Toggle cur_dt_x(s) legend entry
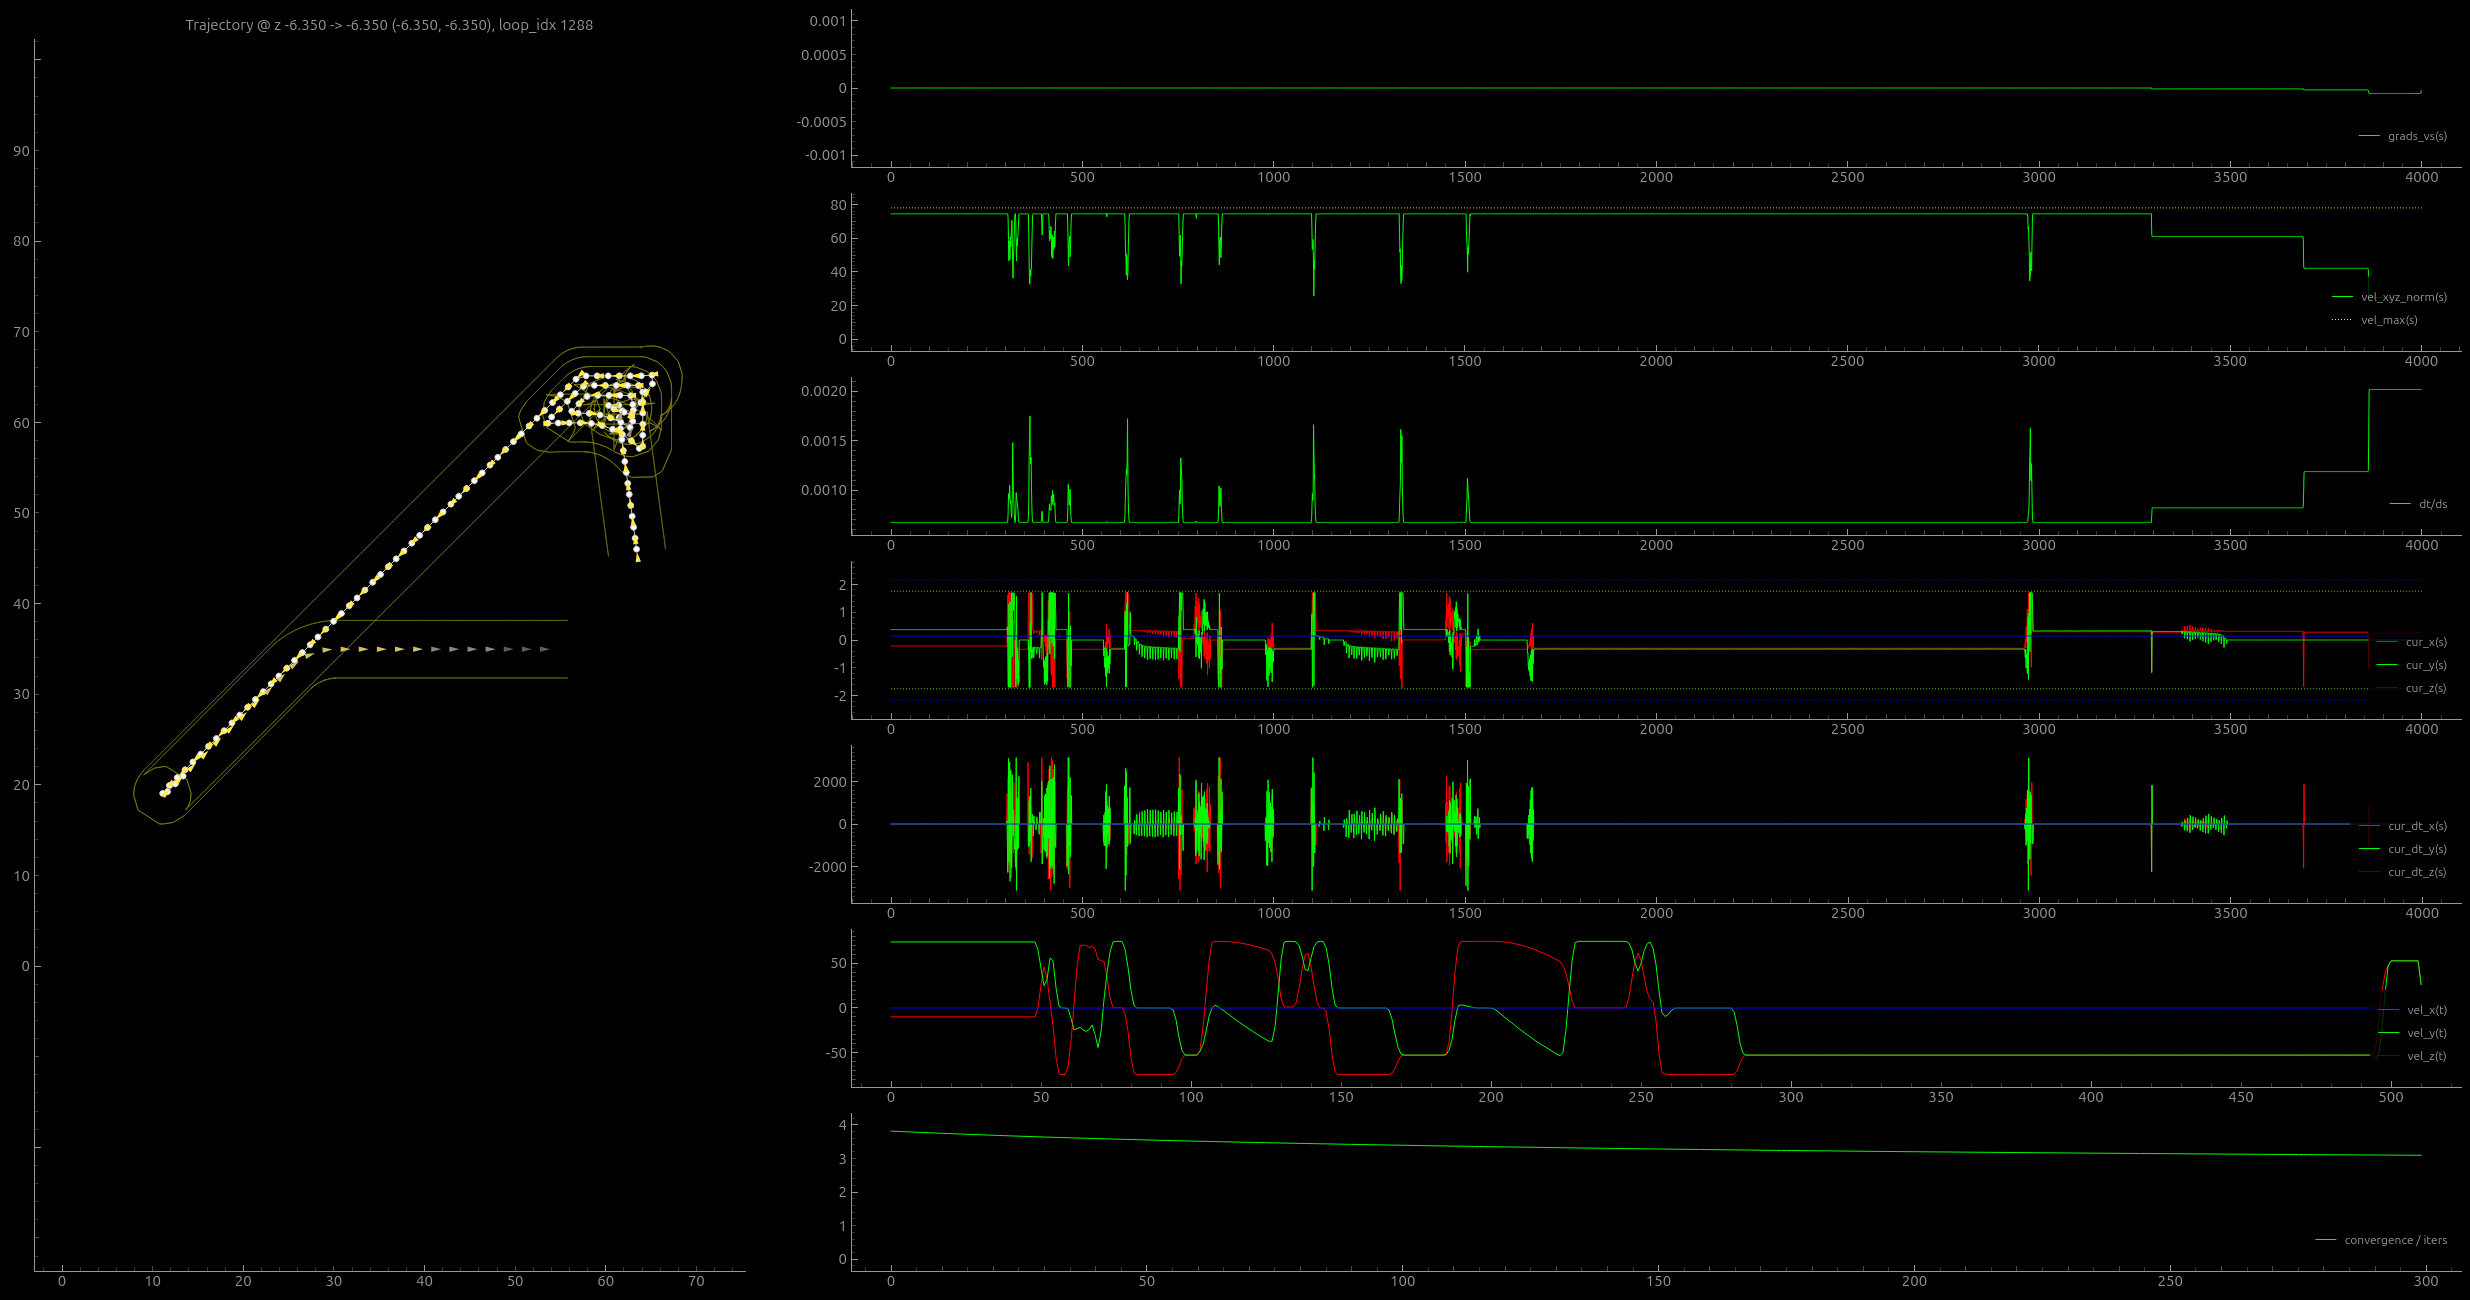The width and height of the screenshot is (2470, 1300). click(x=2416, y=826)
